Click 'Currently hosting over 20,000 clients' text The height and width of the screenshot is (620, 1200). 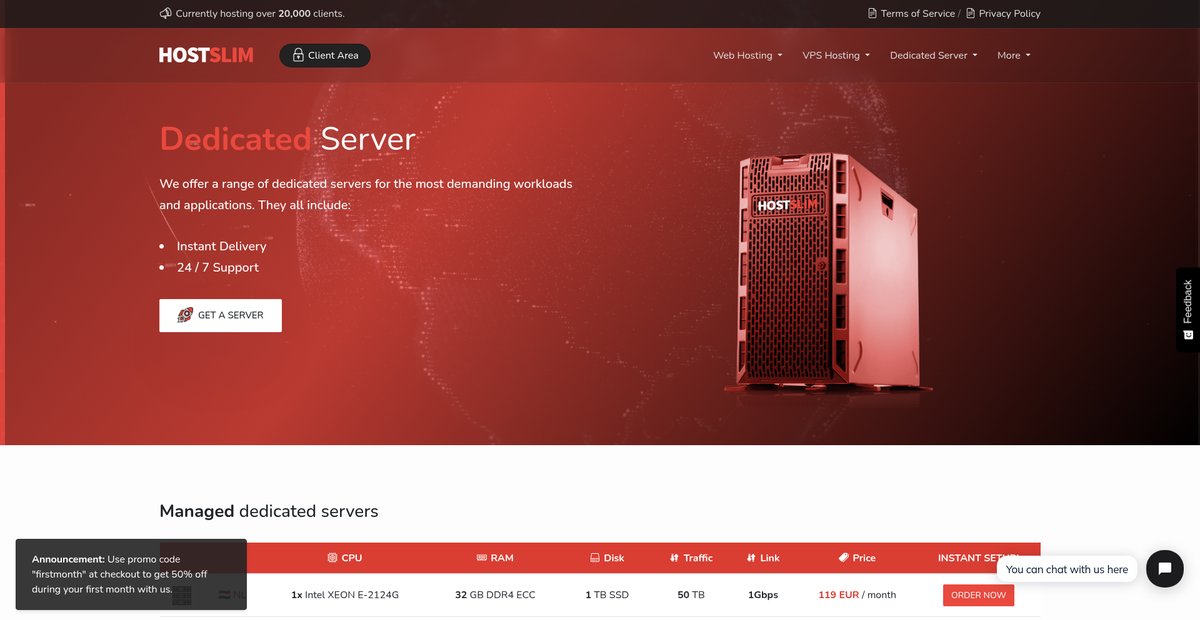tap(260, 14)
